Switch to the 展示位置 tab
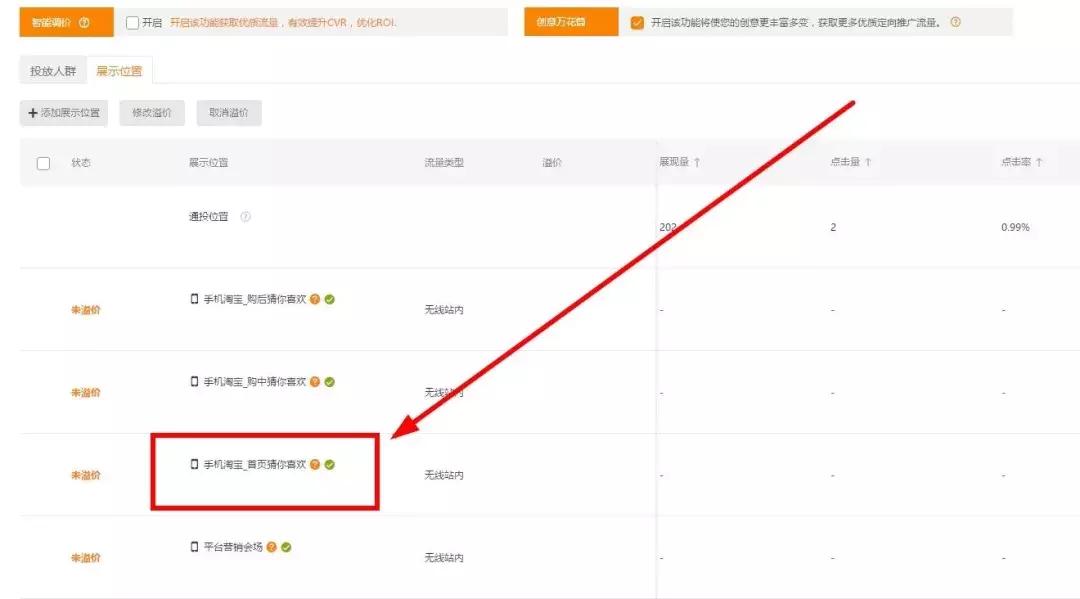Image resolution: width=1080 pixels, height=599 pixels. 120,70
